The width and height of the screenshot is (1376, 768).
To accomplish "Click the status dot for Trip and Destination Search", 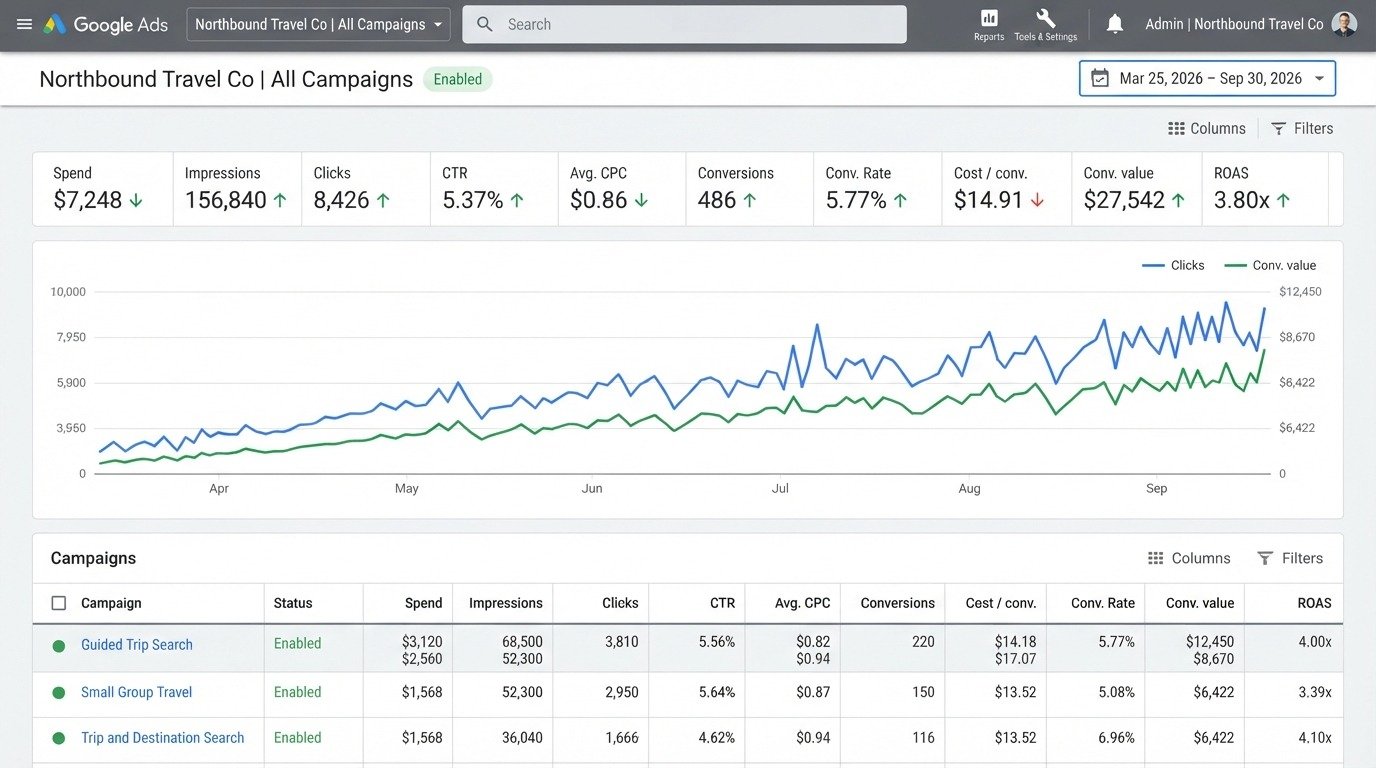I will 59,738.
